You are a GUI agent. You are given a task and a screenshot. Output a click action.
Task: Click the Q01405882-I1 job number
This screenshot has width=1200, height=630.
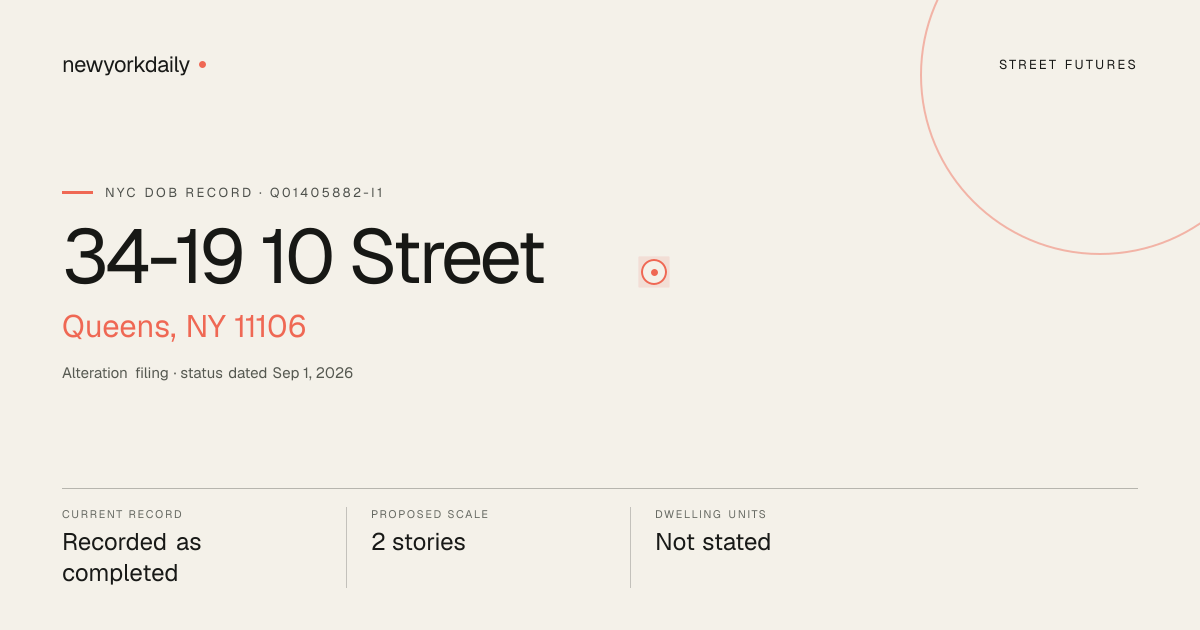click(x=327, y=192)
